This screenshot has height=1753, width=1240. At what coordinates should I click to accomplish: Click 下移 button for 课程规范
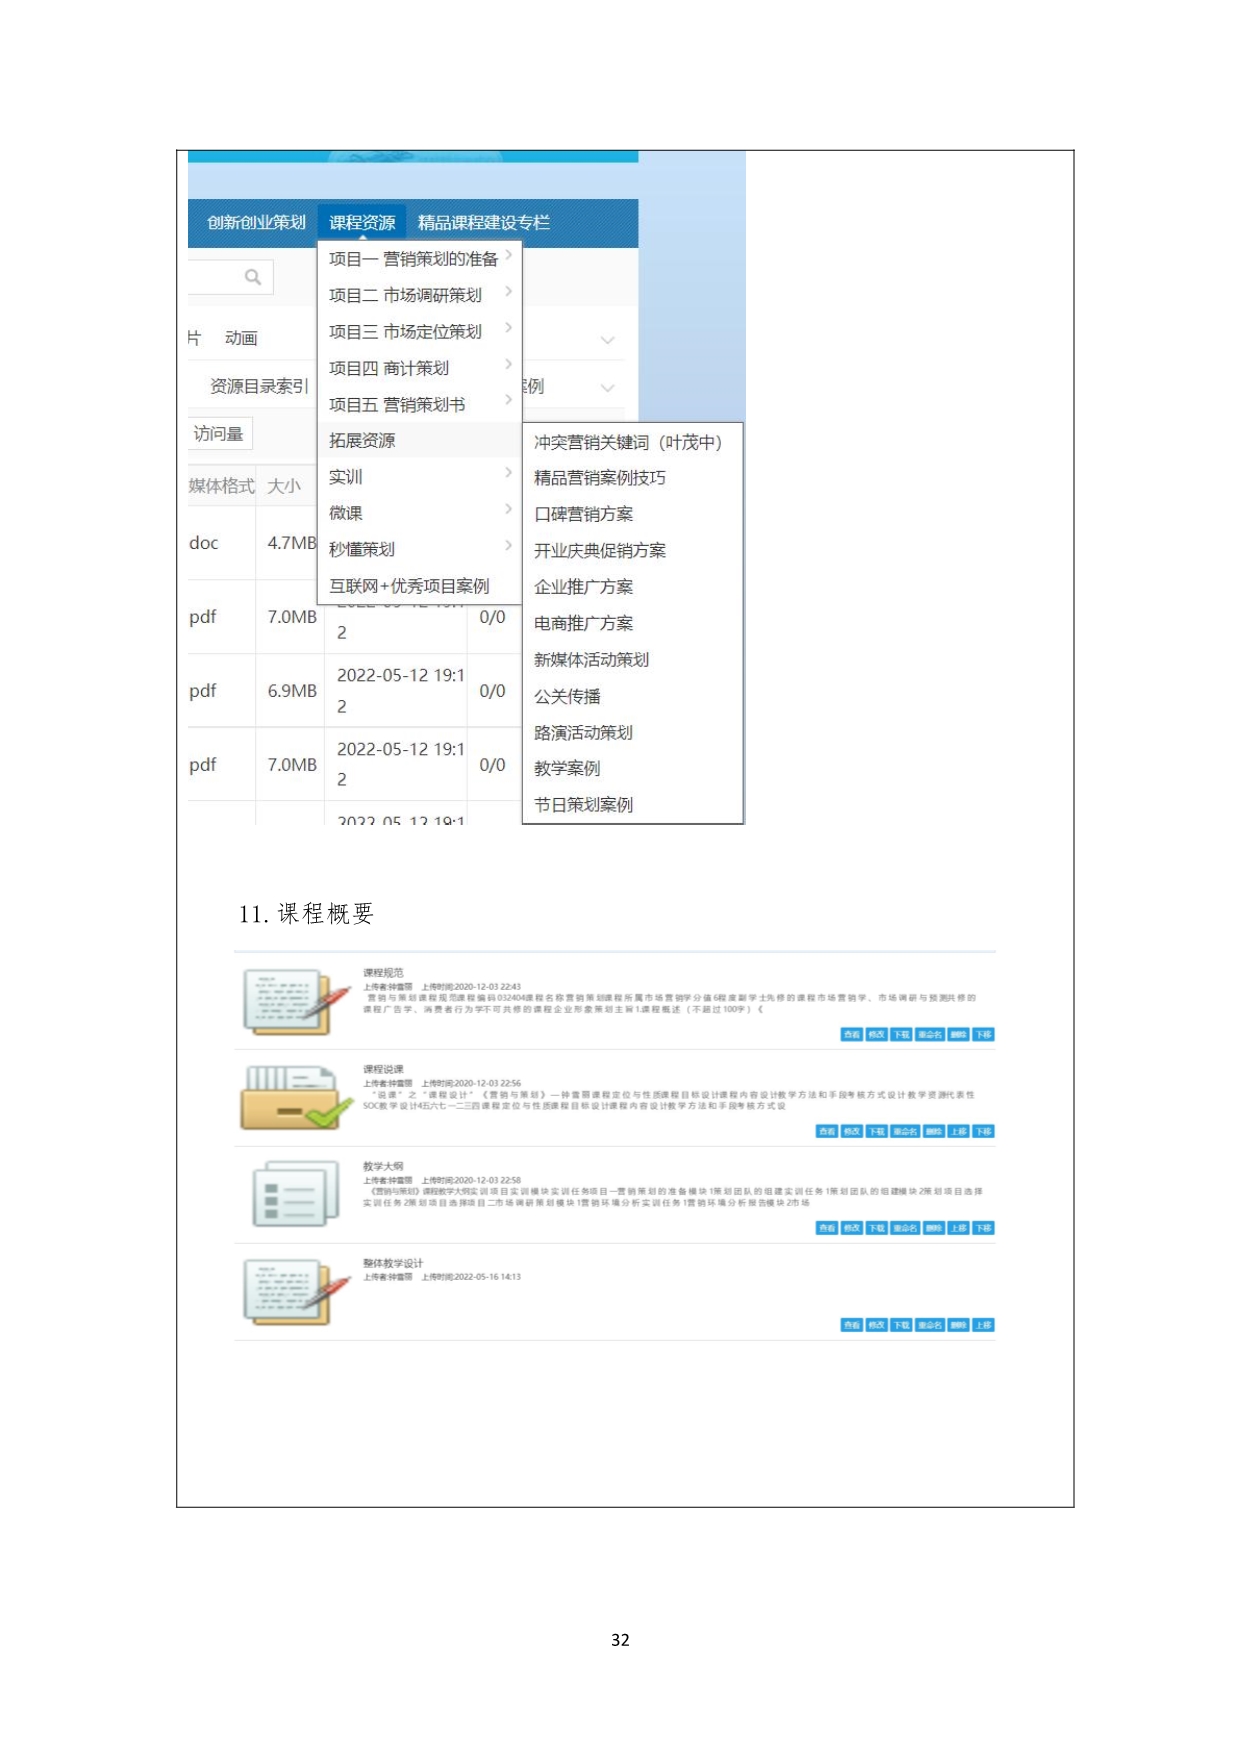point(983,1034)
